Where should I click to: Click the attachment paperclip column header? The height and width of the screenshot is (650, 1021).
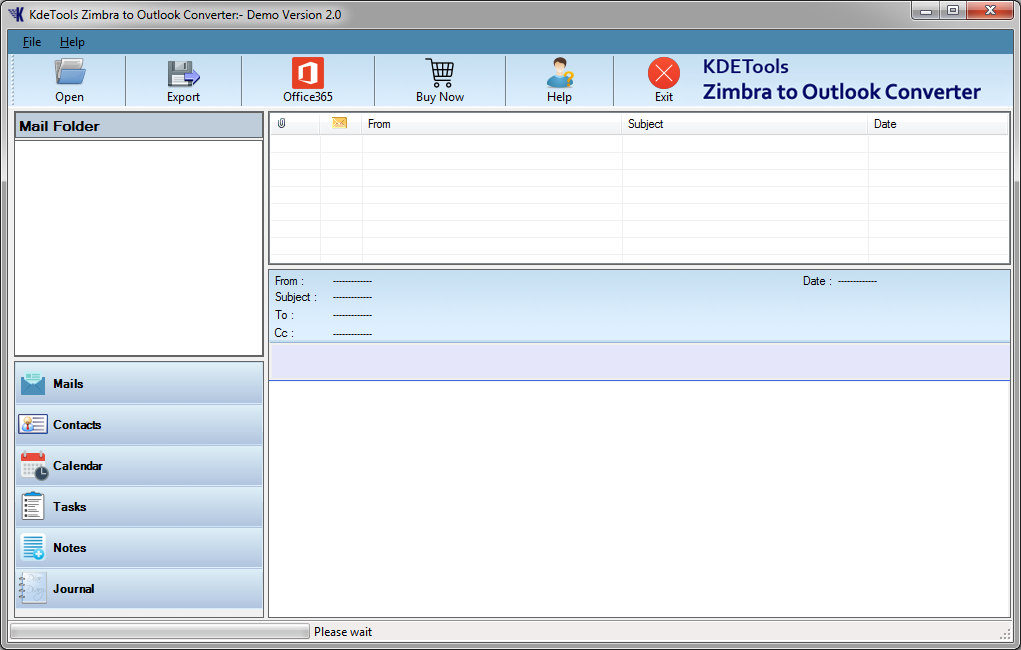282,124
